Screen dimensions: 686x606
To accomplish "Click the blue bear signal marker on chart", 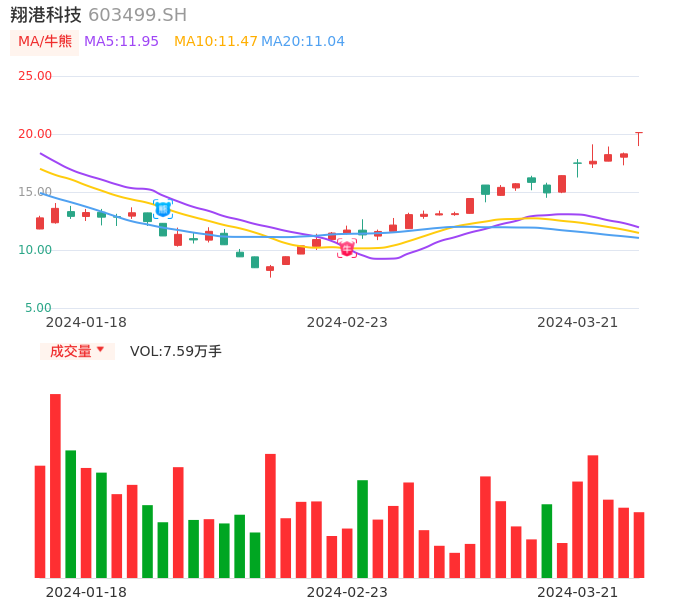I will point(163,209).
